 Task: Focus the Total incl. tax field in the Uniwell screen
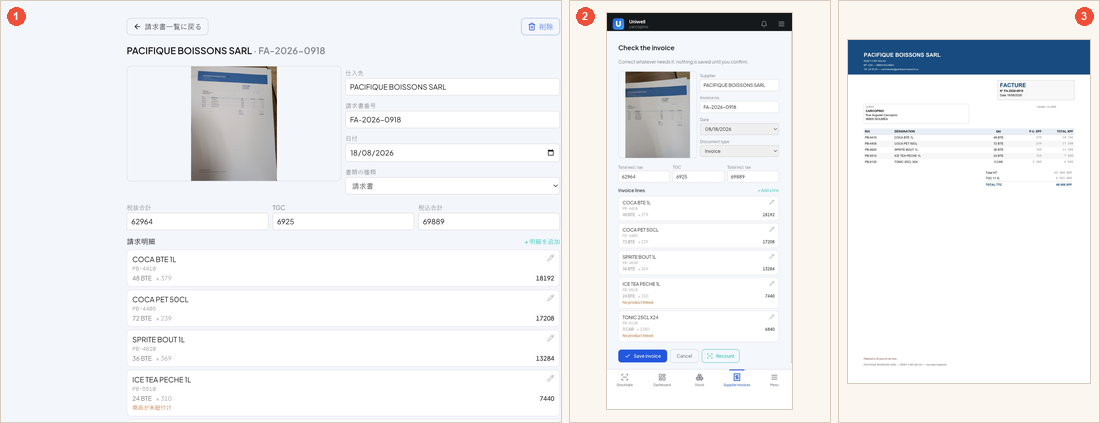[753, 177]
